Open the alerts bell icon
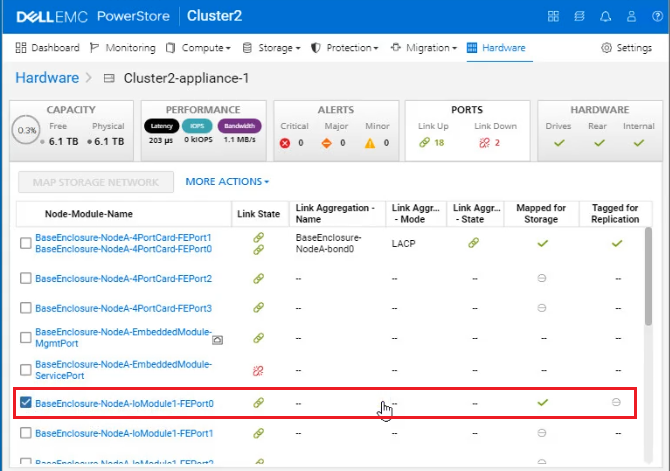This screenshot has height=471, width=670. point(605,16)
